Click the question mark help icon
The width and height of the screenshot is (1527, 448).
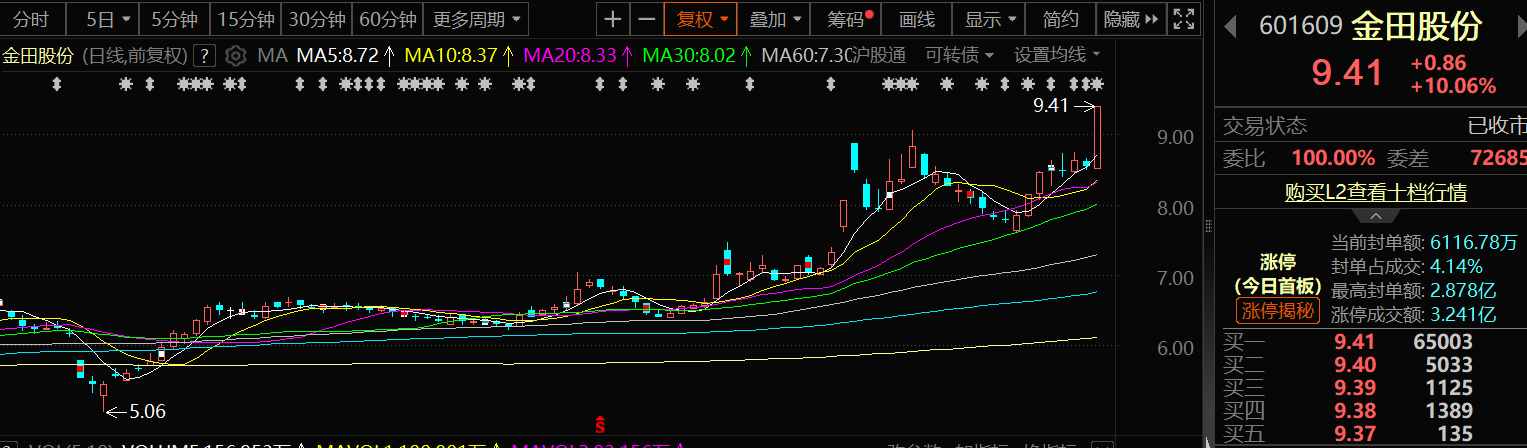tap(204, 55)
